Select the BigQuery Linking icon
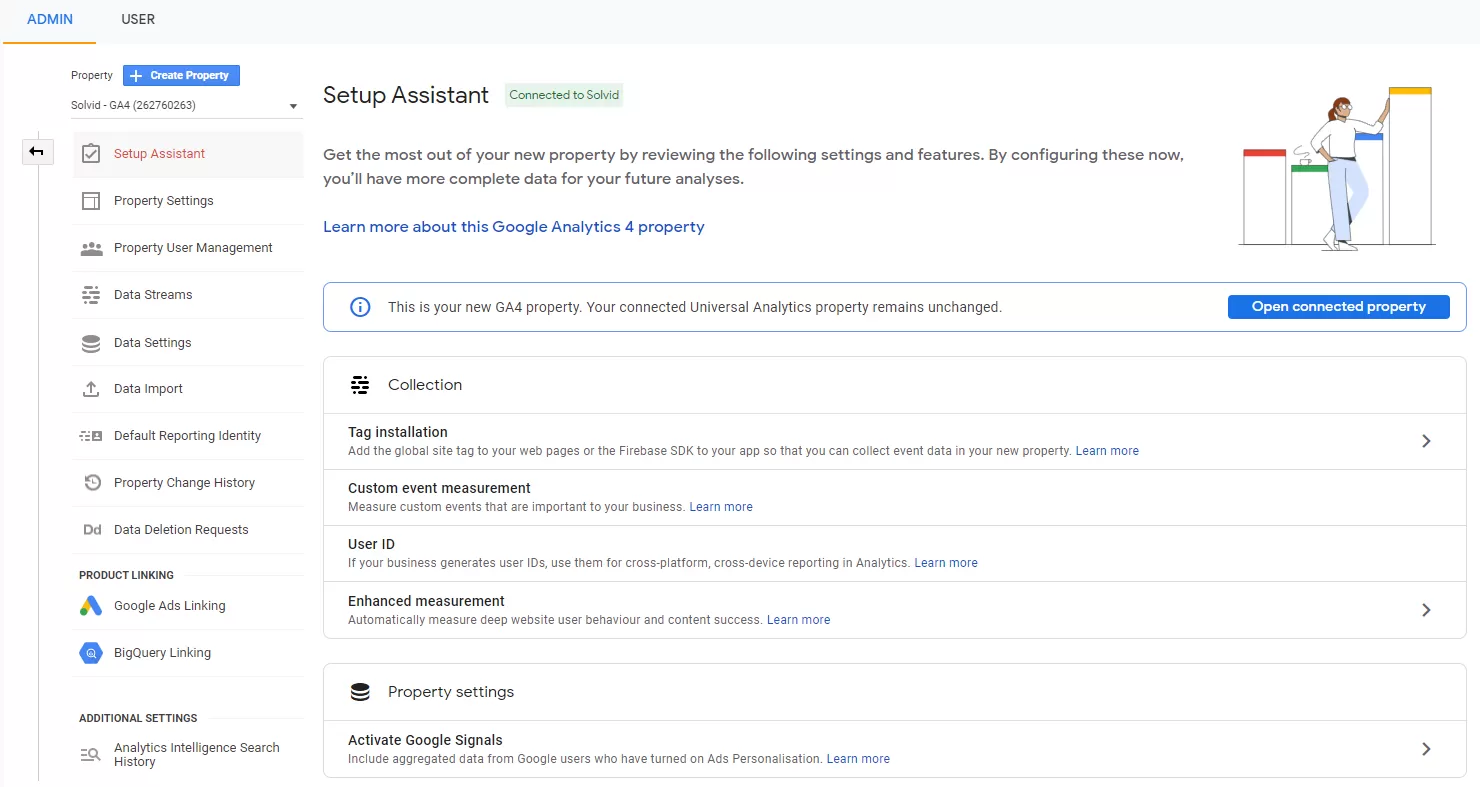The height and width of the screenshot is (787, 1480). click(x=91, y=652)
